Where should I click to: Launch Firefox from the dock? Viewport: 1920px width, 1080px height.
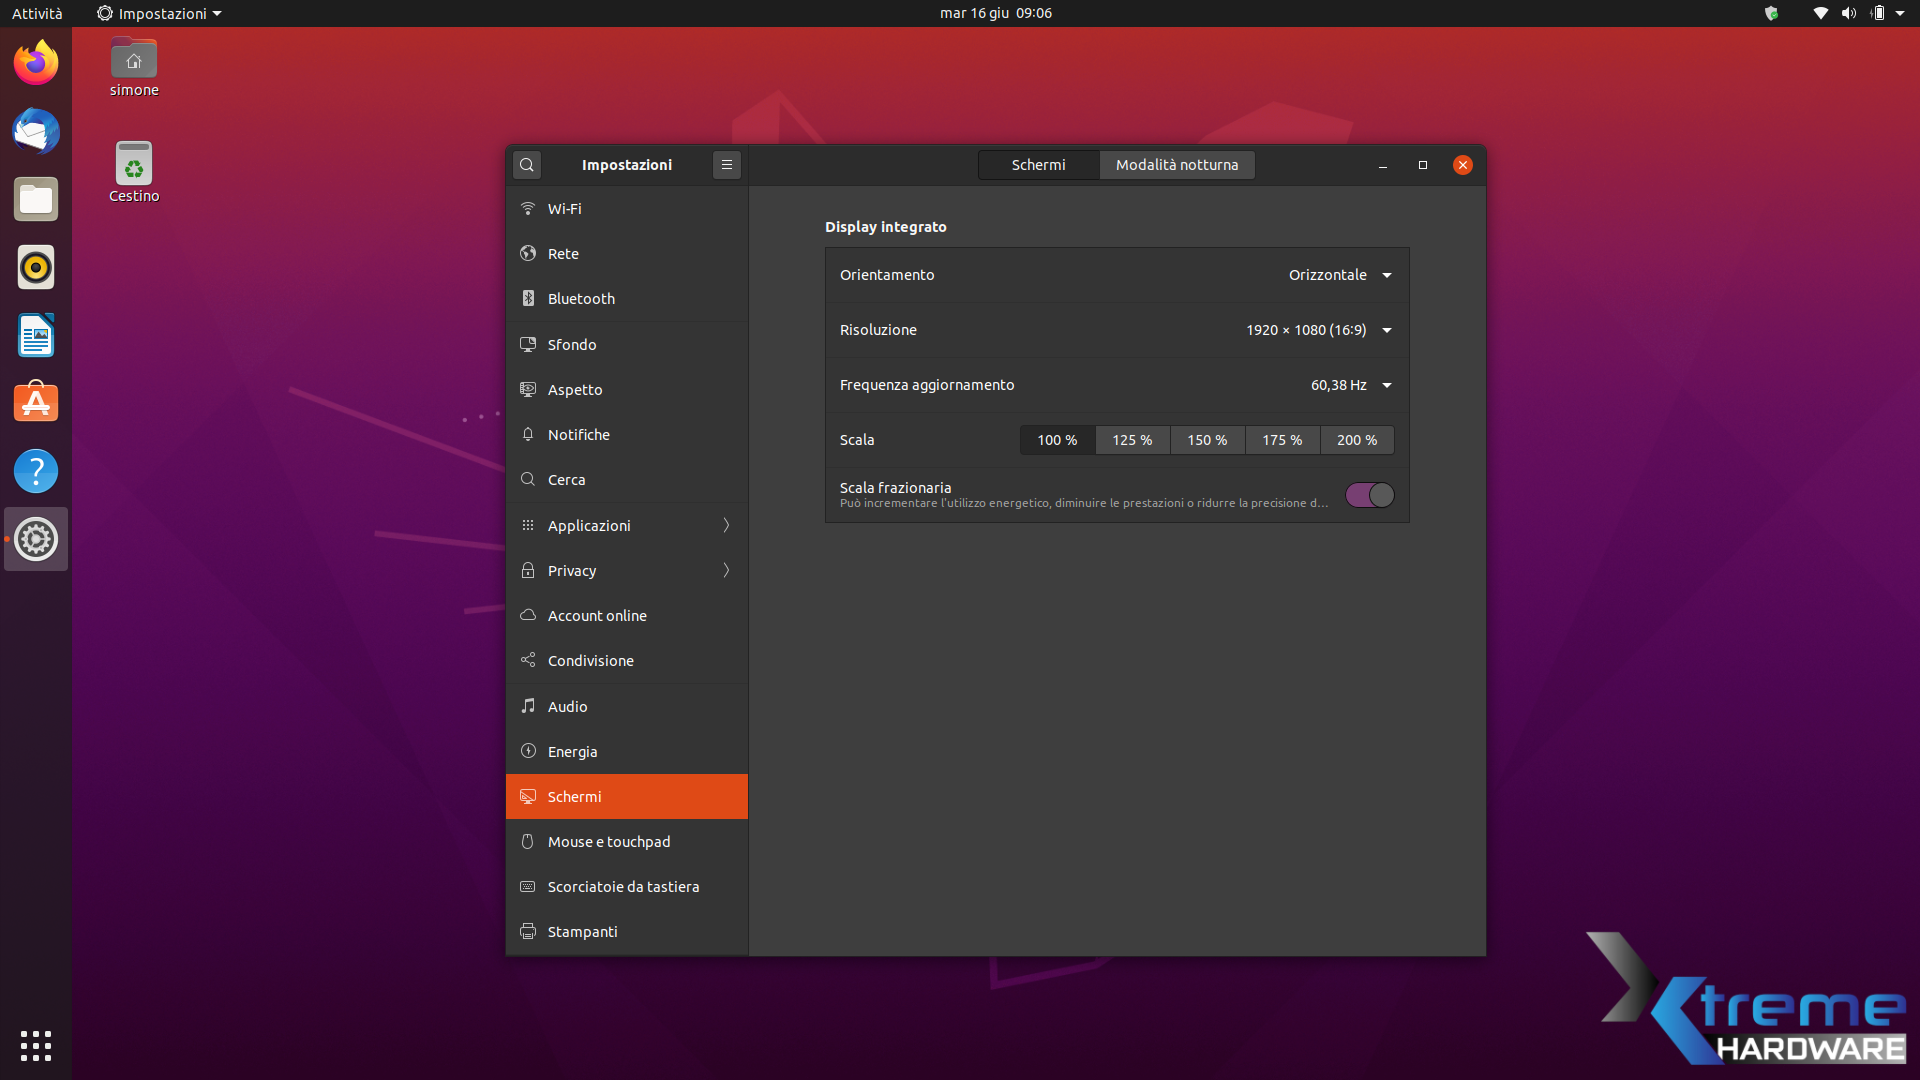click(x=36, y=64)
